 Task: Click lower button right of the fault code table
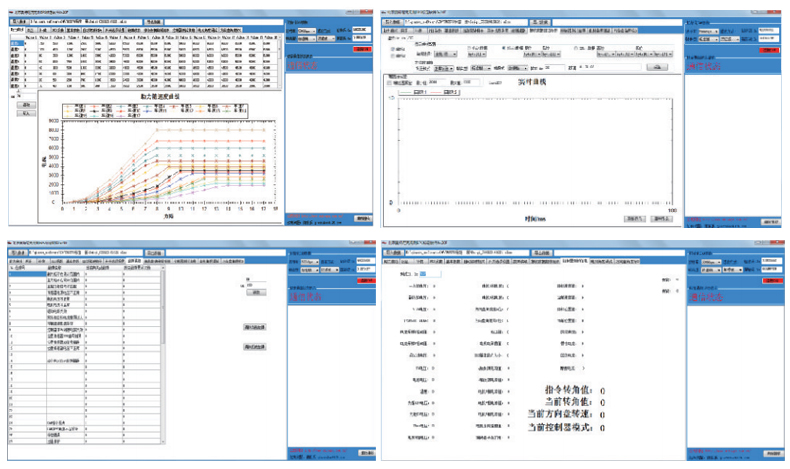click(254, 346)
